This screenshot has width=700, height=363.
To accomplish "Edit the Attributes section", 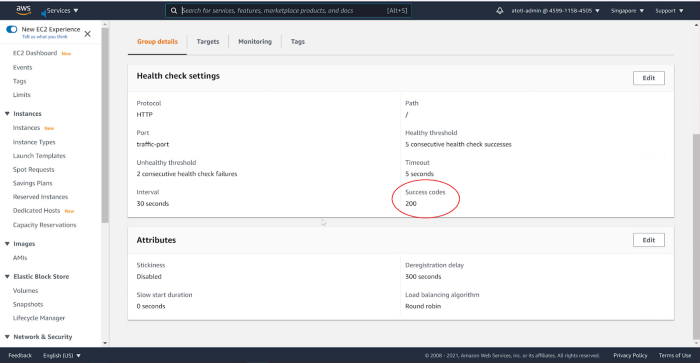I will (649, 240).
